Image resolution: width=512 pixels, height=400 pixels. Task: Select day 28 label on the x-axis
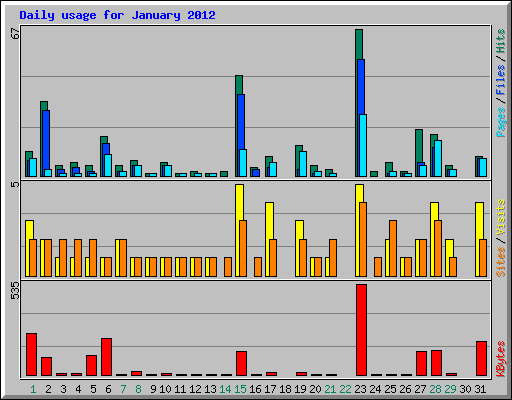435,389
